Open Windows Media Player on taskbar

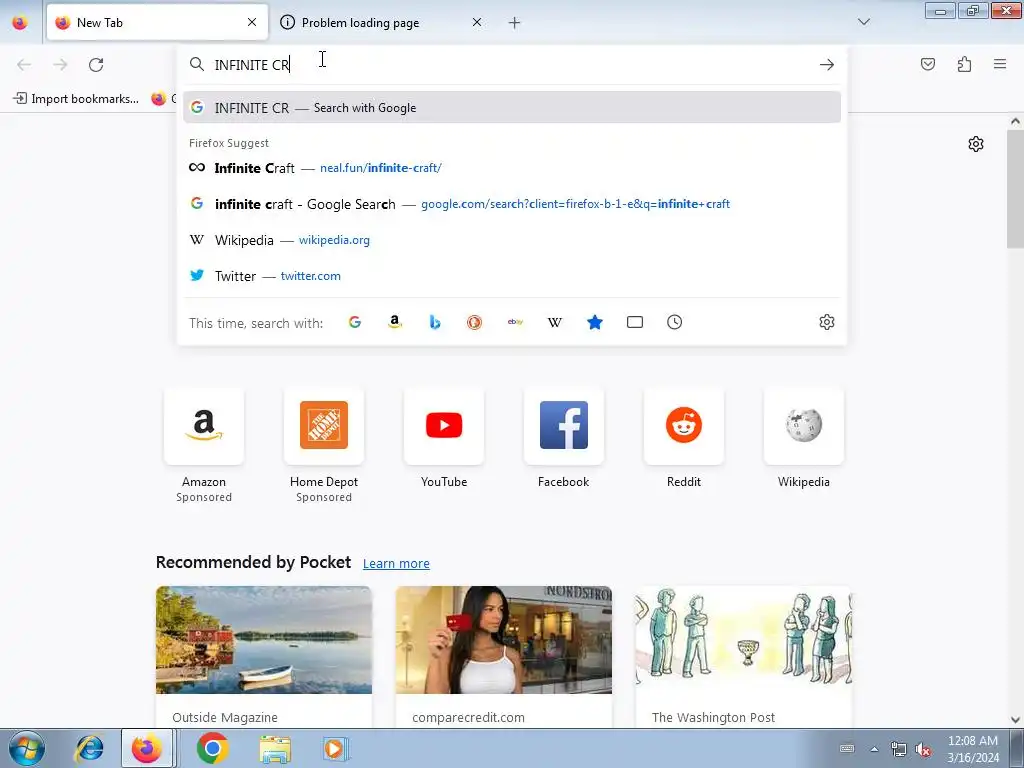click(x=336, y=748)
